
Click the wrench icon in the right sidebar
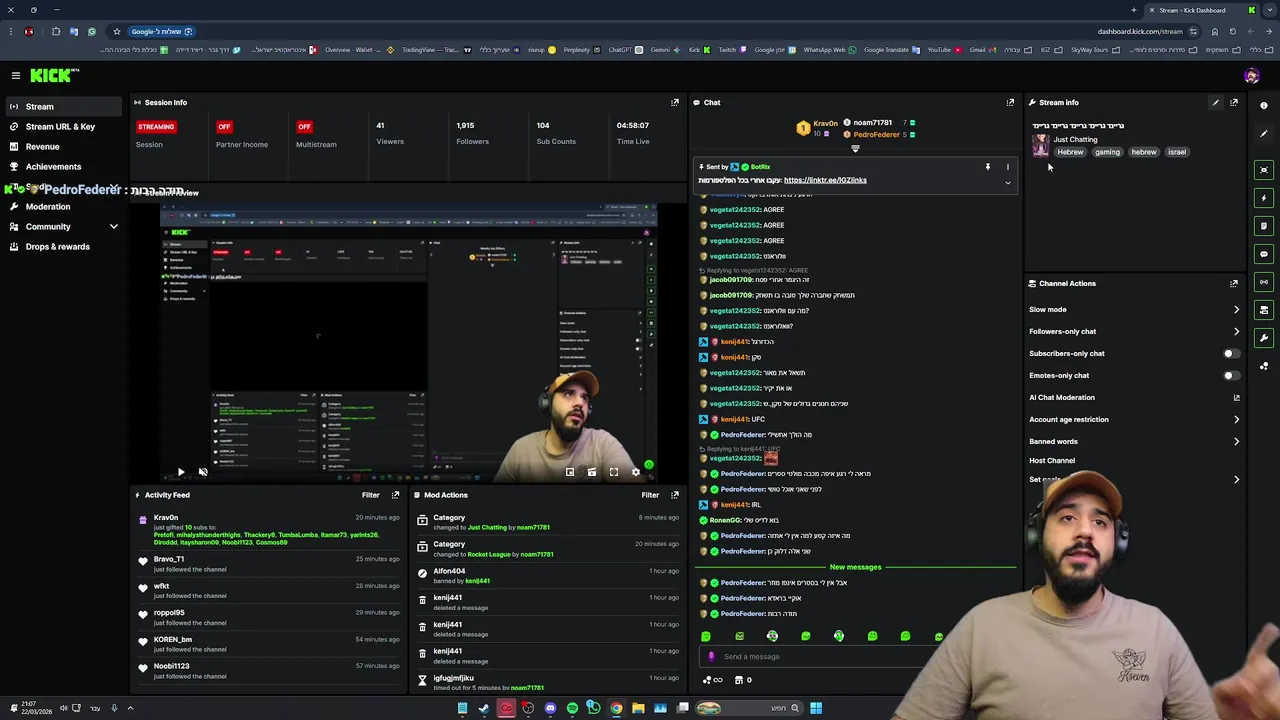coord(1264,338)
